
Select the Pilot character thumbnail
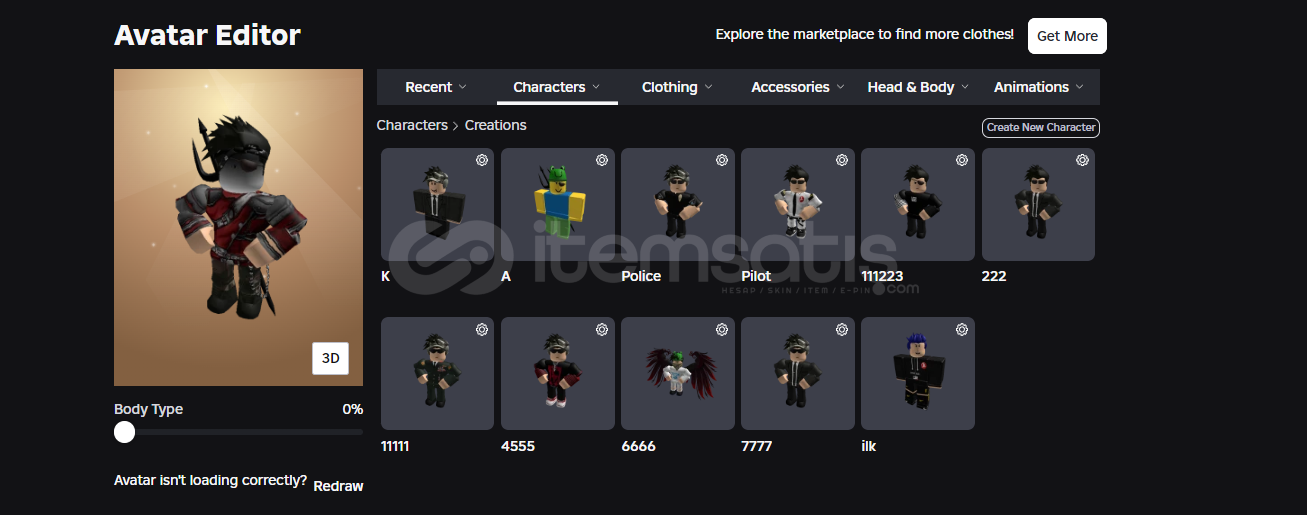798,205
